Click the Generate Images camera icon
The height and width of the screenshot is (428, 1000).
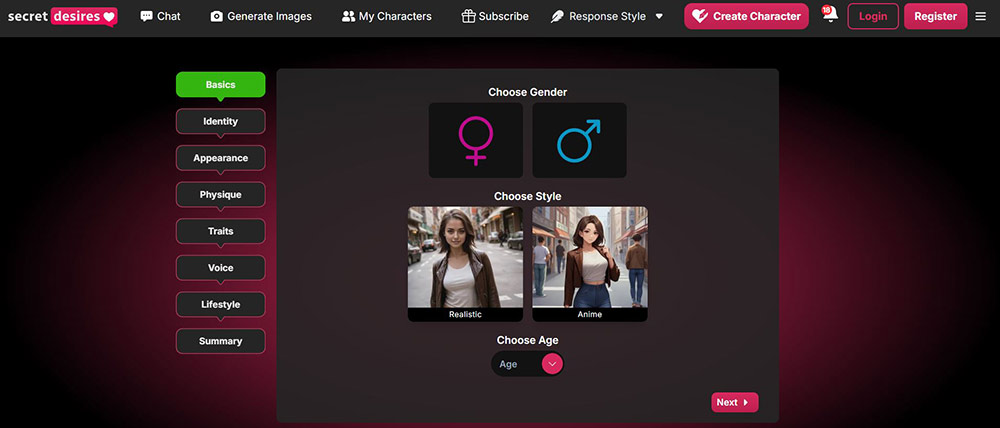click(217, 16)
